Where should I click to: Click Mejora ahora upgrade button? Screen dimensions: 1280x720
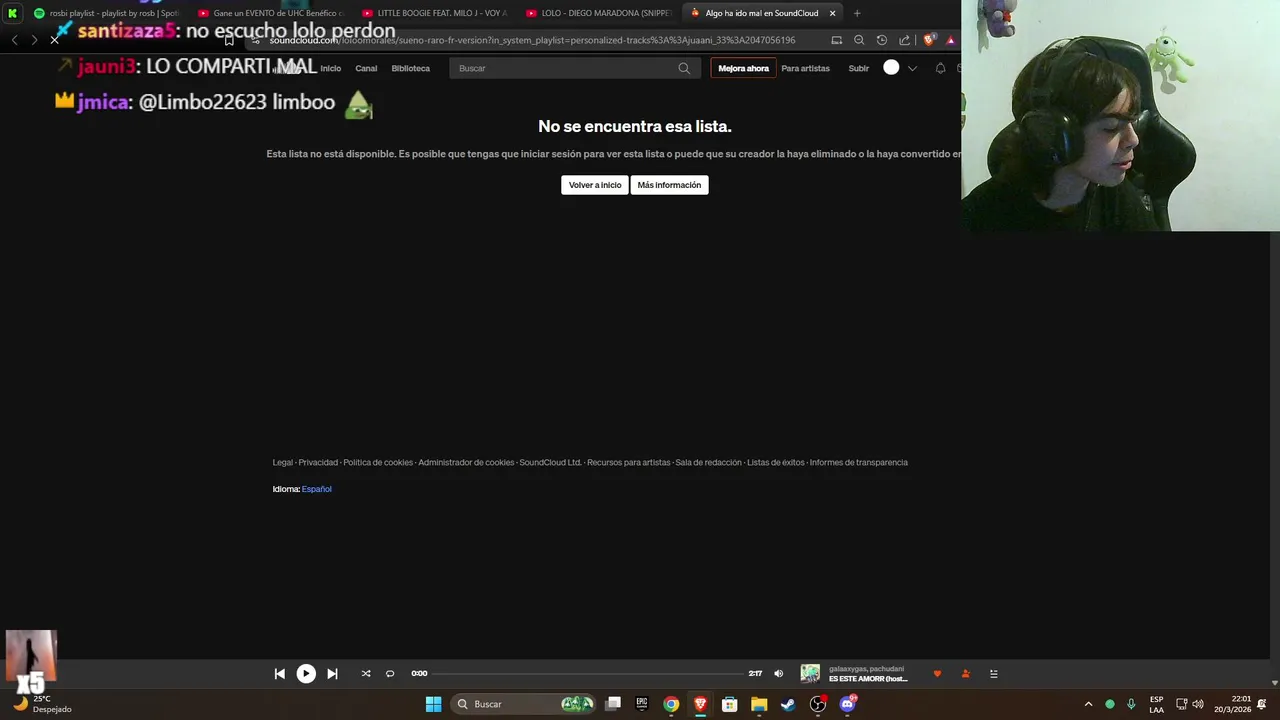point(743,68)
